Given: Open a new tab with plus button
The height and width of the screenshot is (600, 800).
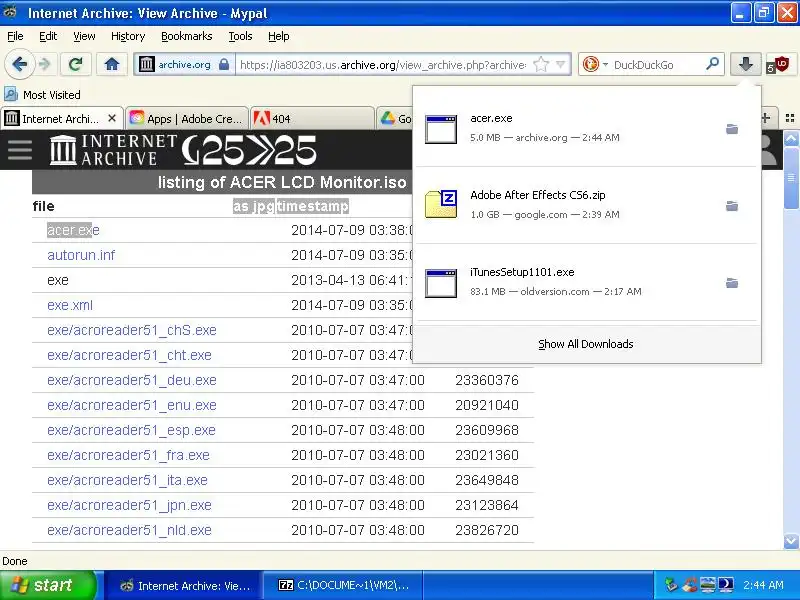Looking at the screenshot, I should (766, 118).
